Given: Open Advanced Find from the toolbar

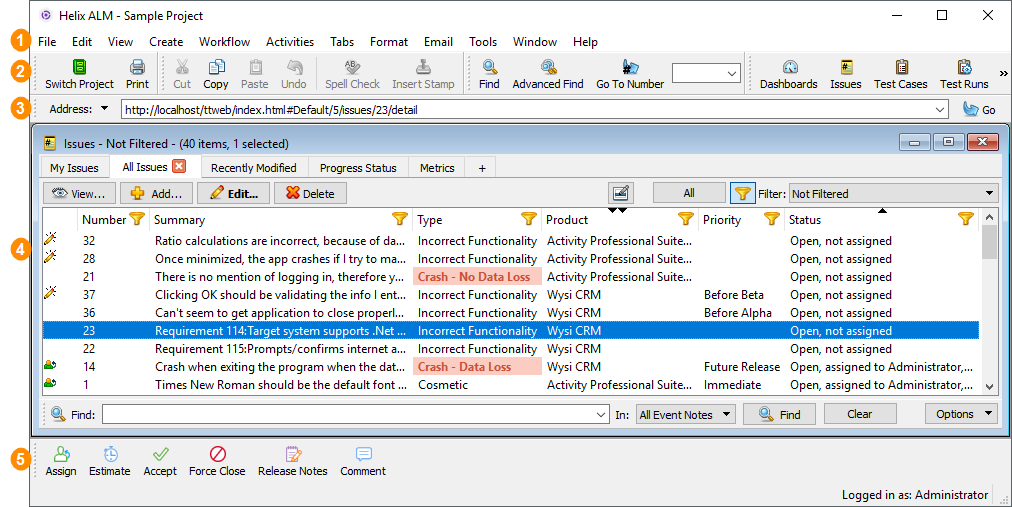Looking at the screenshot, I should [548, 67].
